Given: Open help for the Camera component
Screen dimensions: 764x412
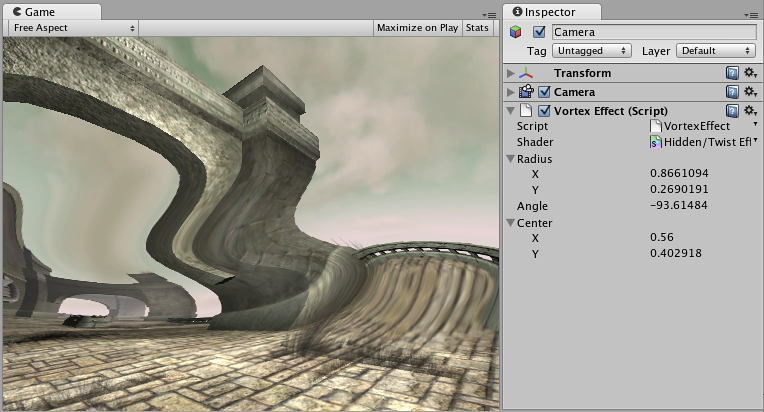Looking at the screenshot, I should [x=732, y=92].
